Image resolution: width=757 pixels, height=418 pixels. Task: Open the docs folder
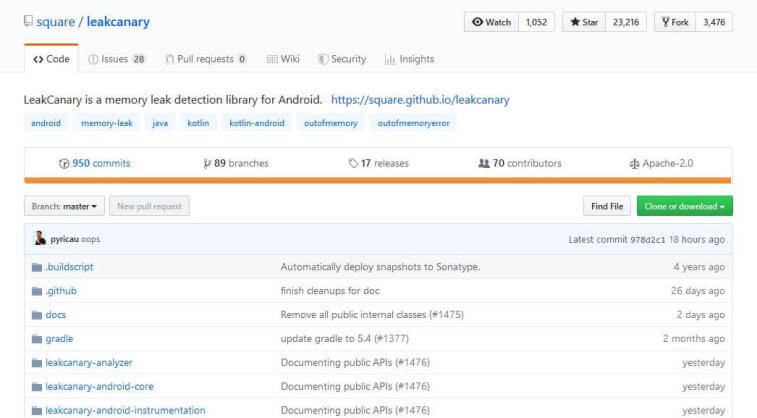tap(56, 315)
